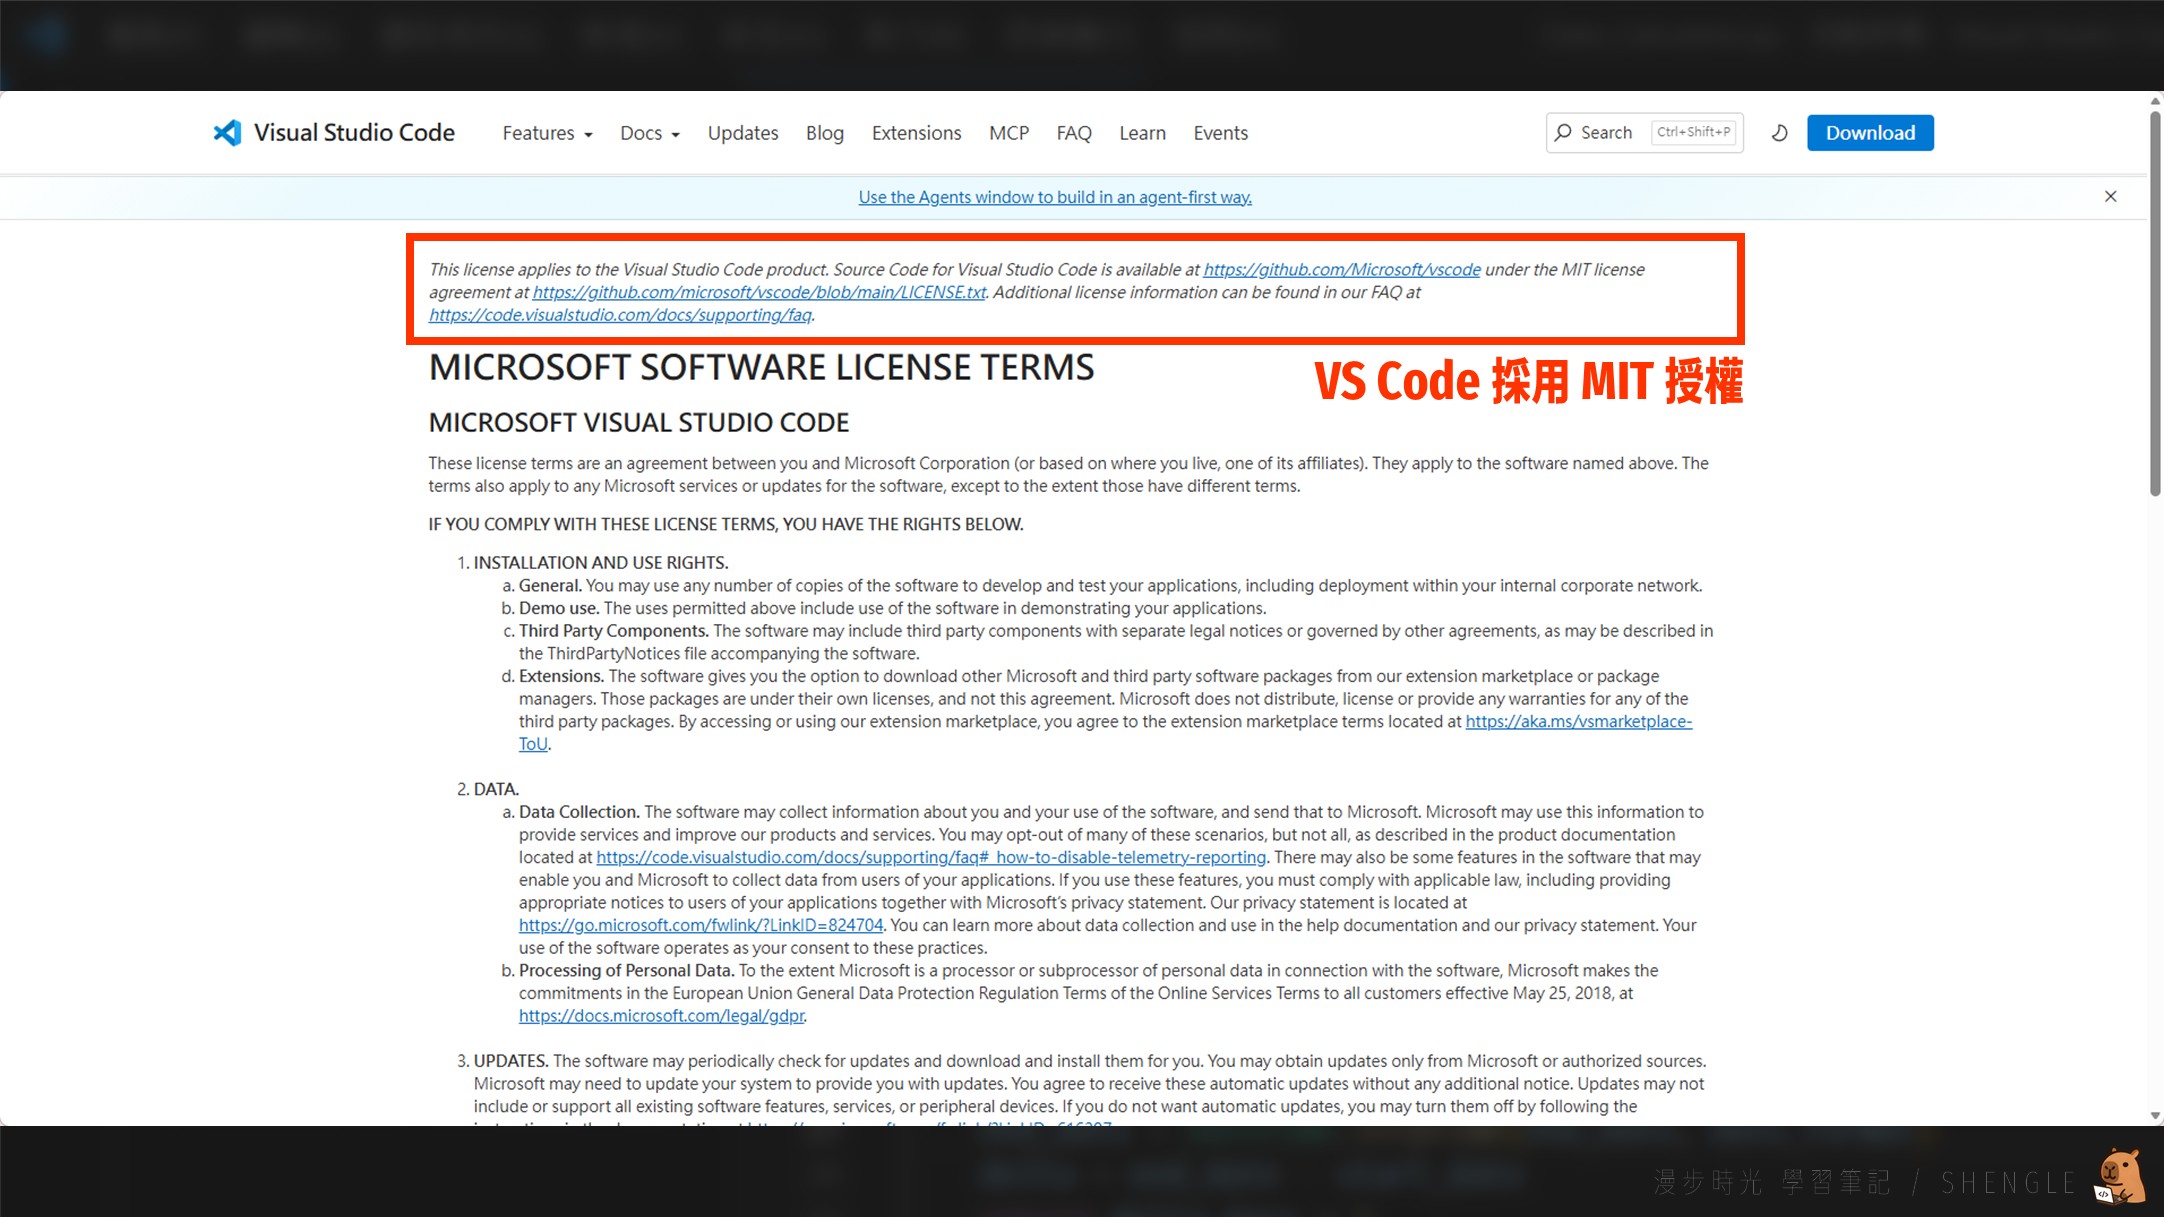Viewport: 2164px width, 1217px height.
Task: Open the Updates nav item
Action: [x=743, y=133]
